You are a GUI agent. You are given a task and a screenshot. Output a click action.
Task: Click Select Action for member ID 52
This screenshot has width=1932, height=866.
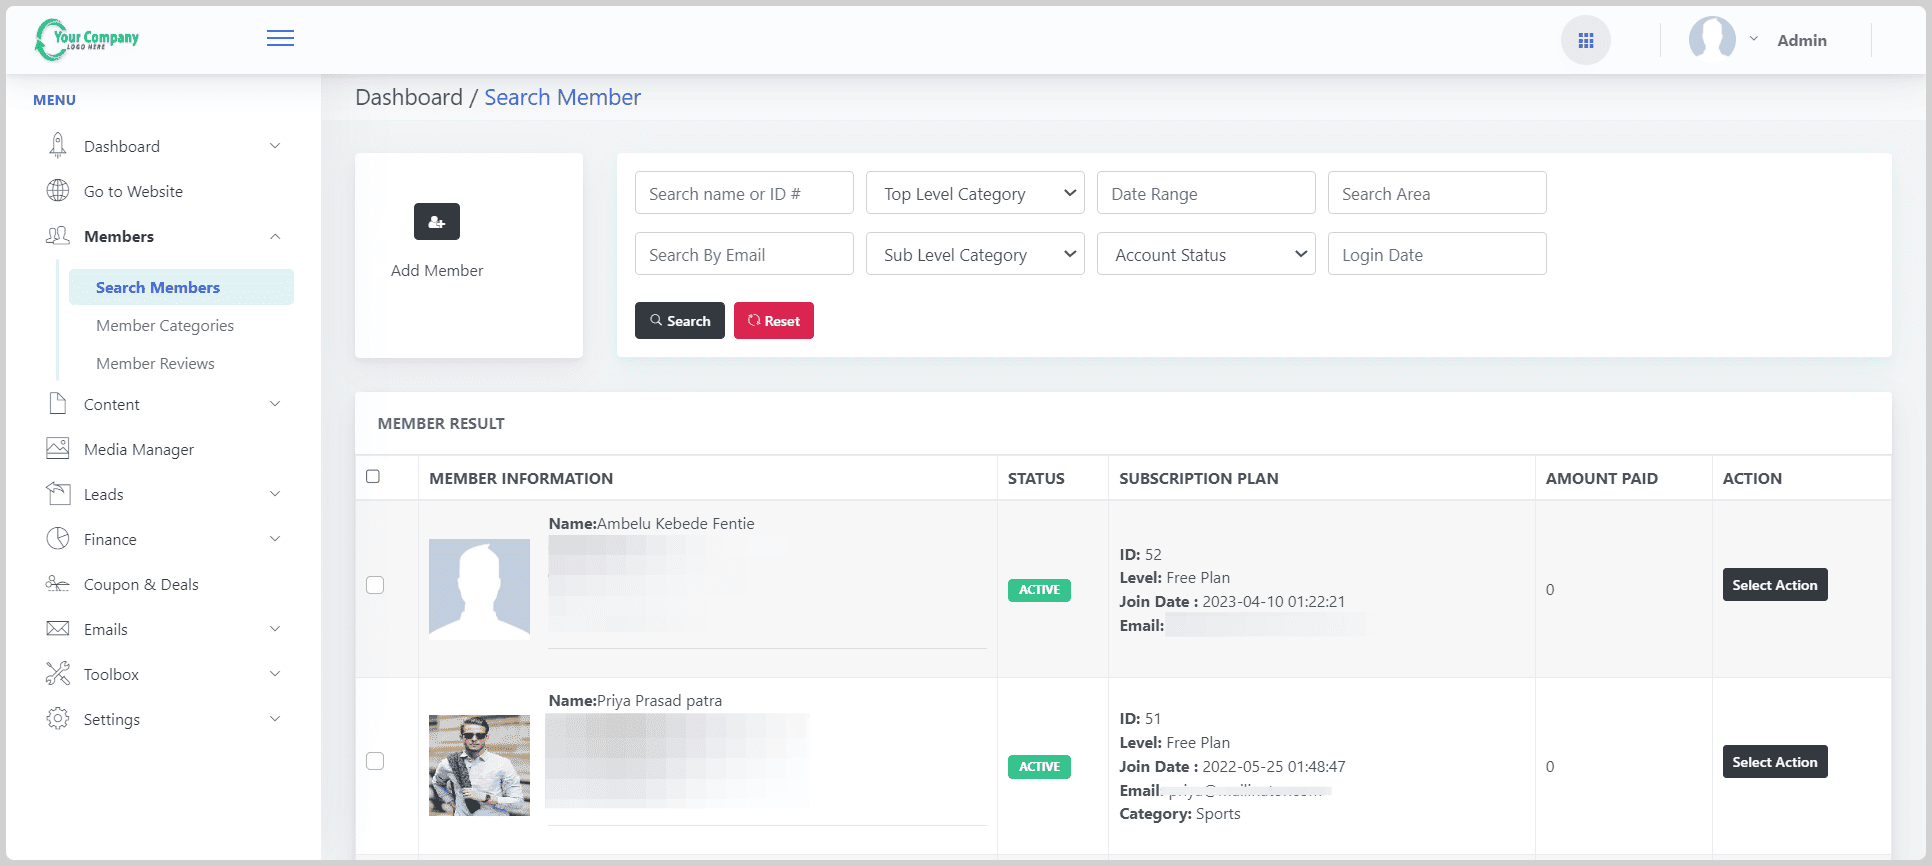click(1774, 585)
